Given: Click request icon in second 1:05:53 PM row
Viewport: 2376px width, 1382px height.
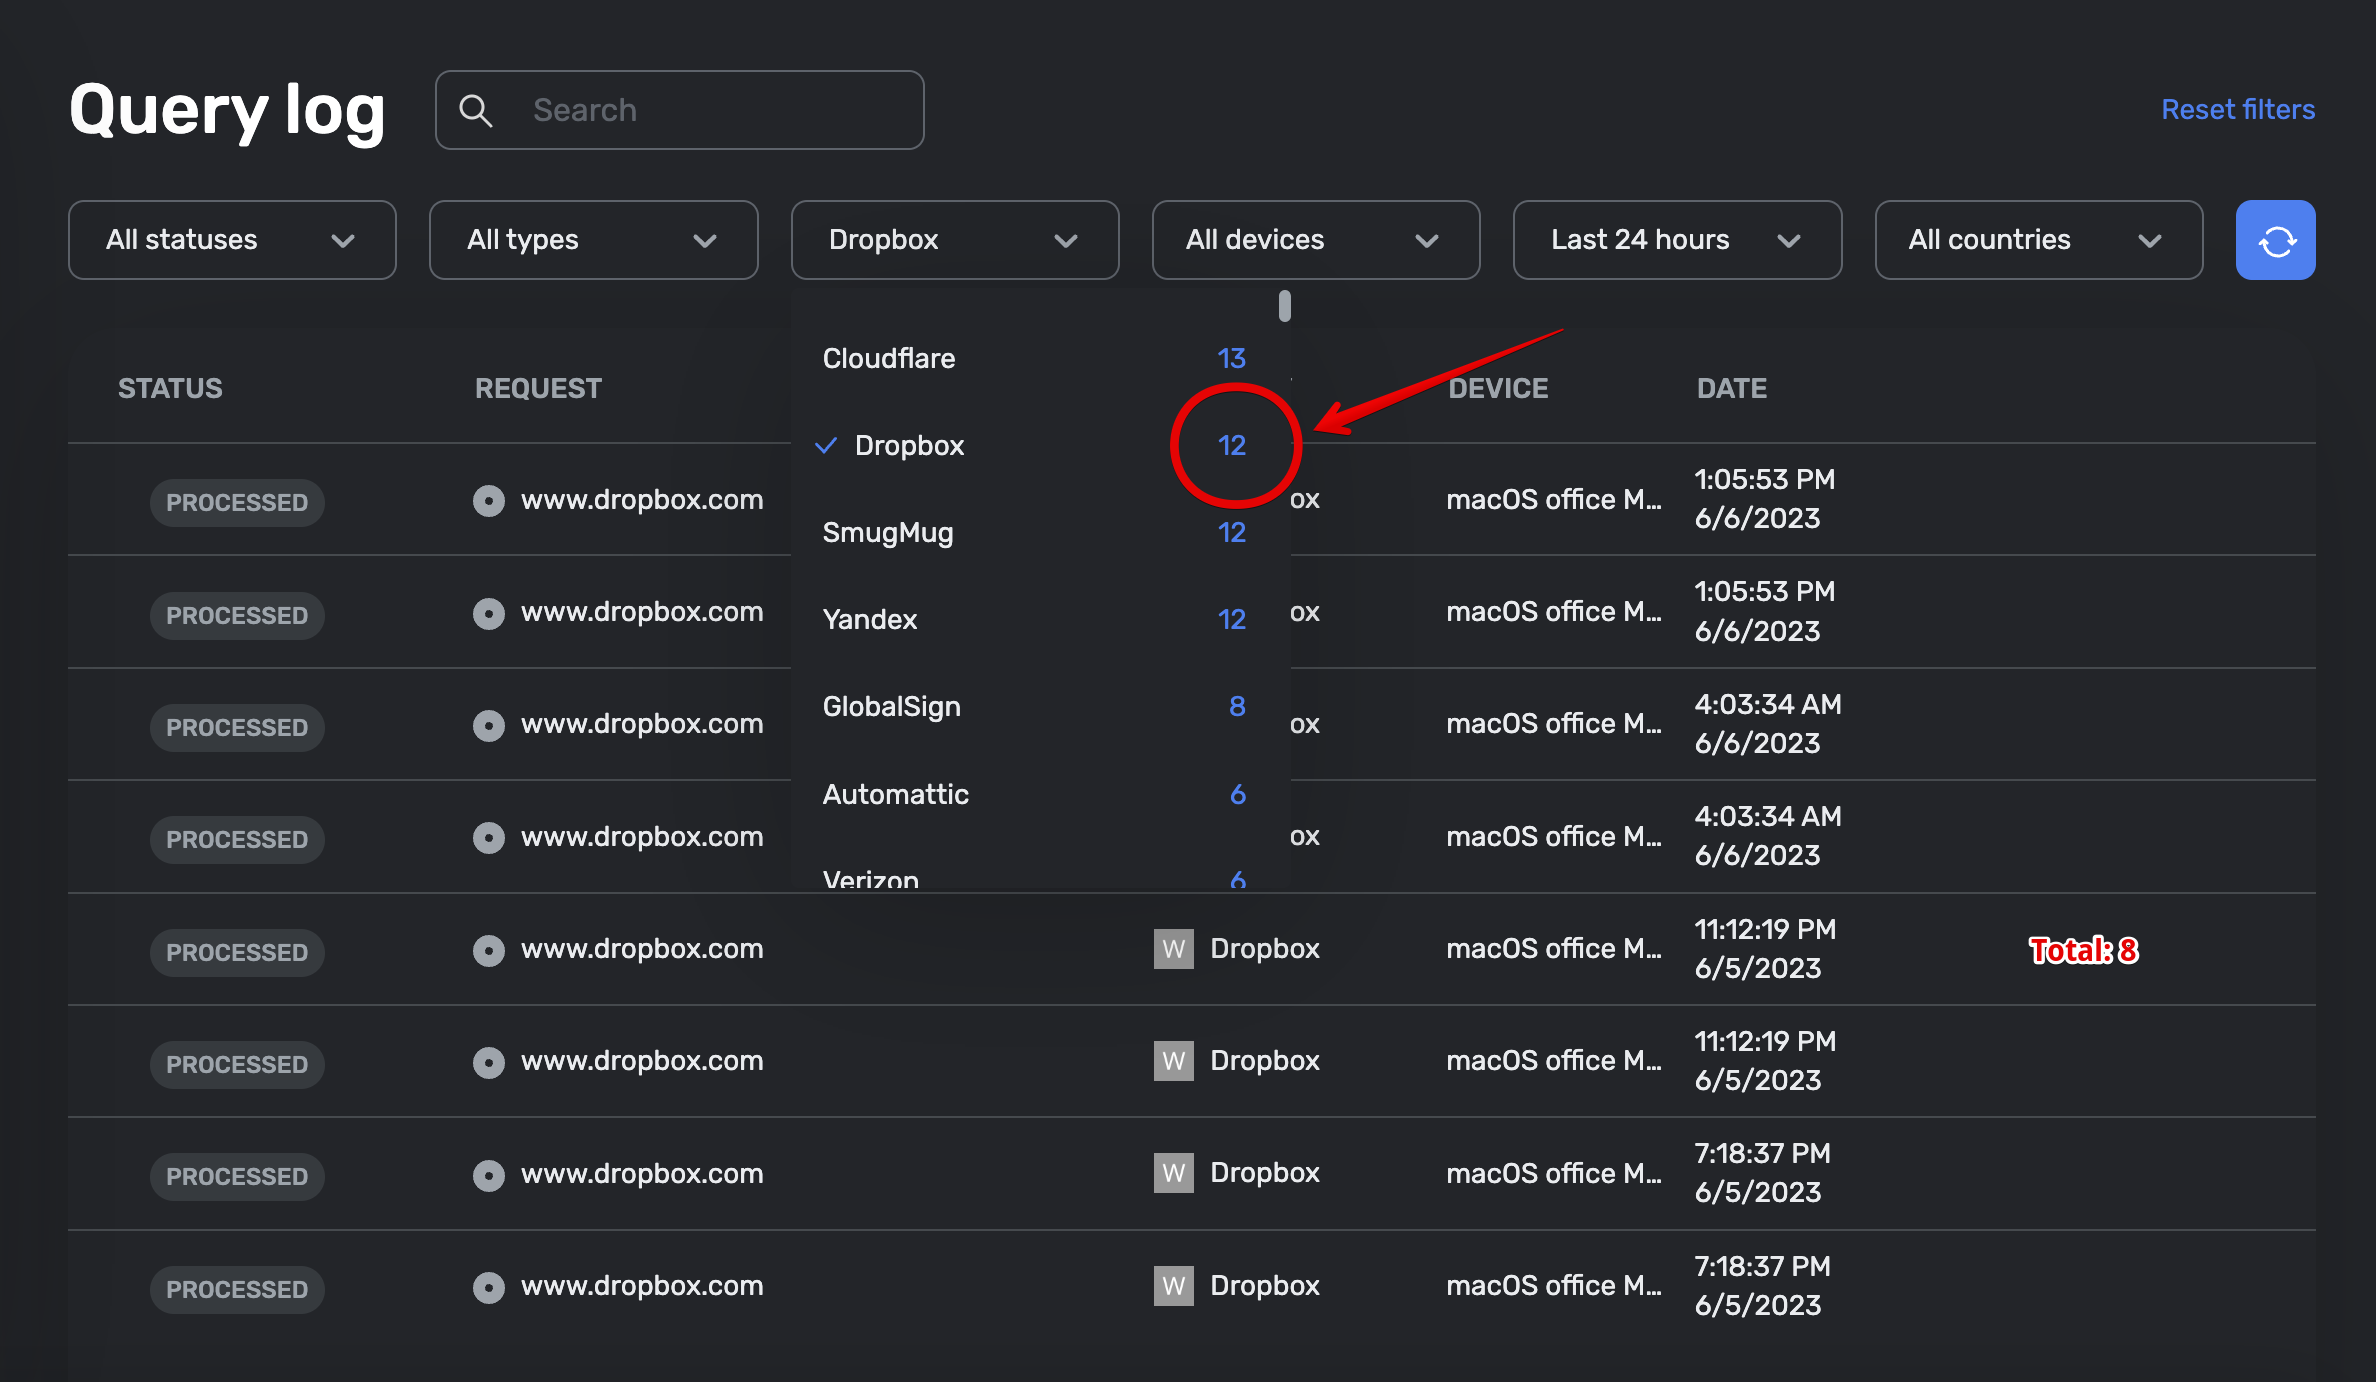Looking at the screenshot, I should (x=489, y=612).
